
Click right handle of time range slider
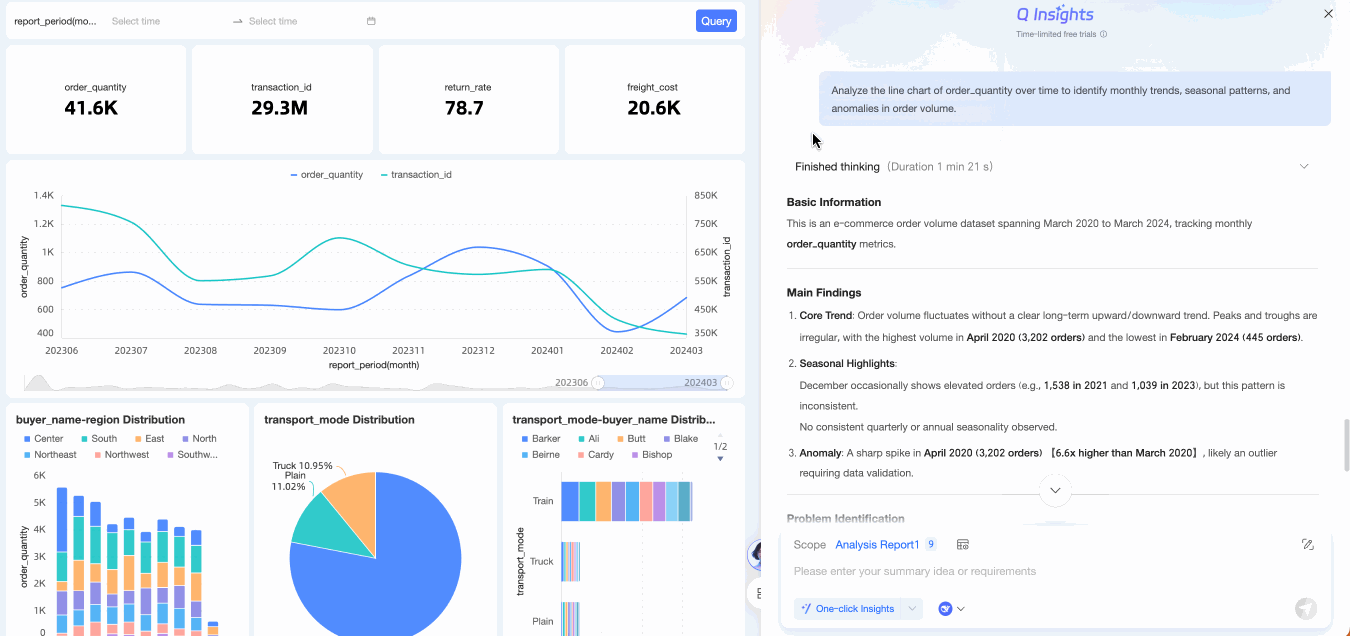[x=727, y=383]
